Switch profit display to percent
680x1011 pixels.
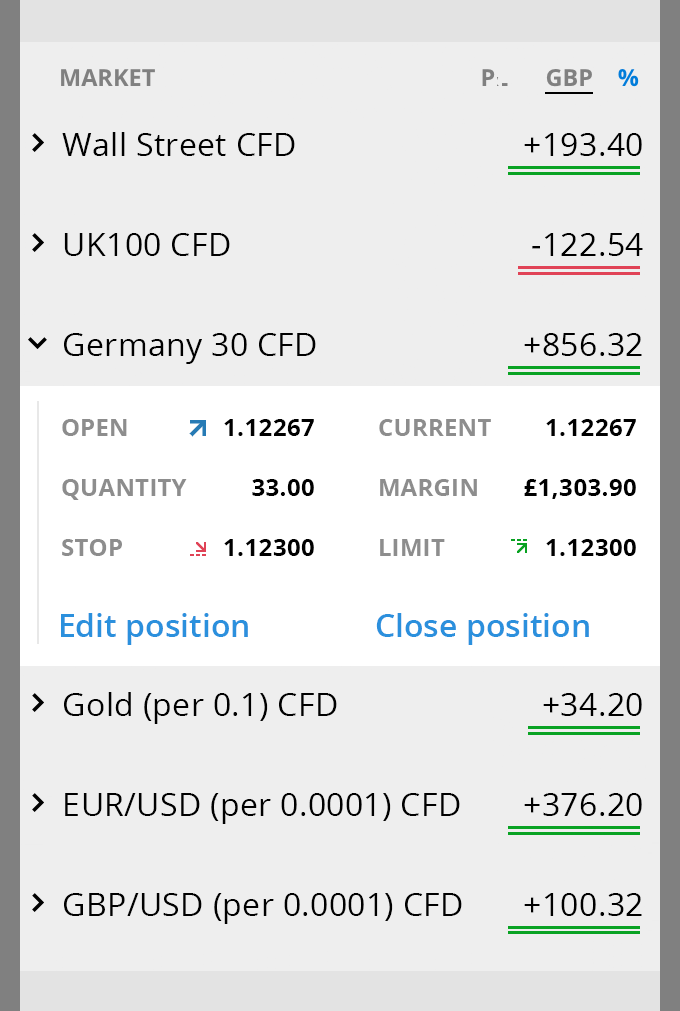pyautogui.click(x=628, y=78)
